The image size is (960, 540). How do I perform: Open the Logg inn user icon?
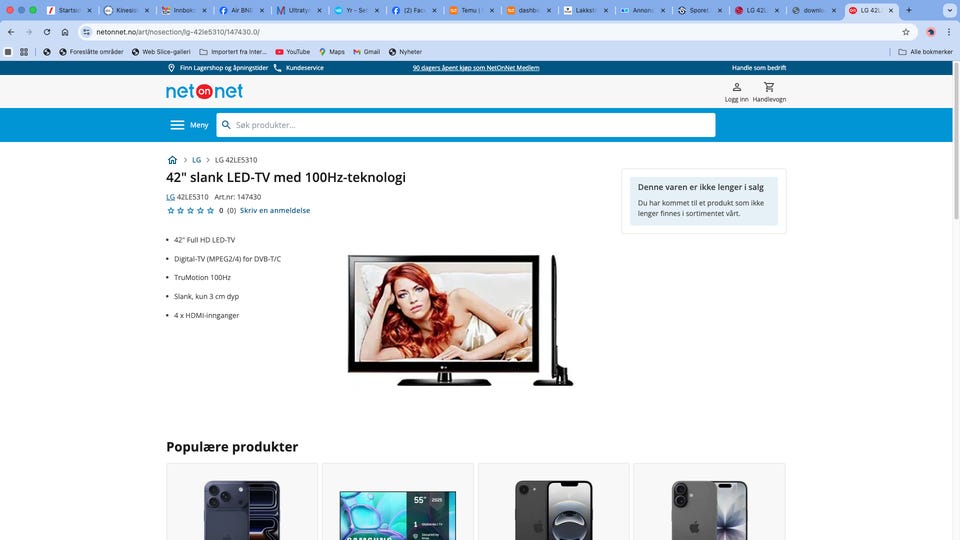737,92
